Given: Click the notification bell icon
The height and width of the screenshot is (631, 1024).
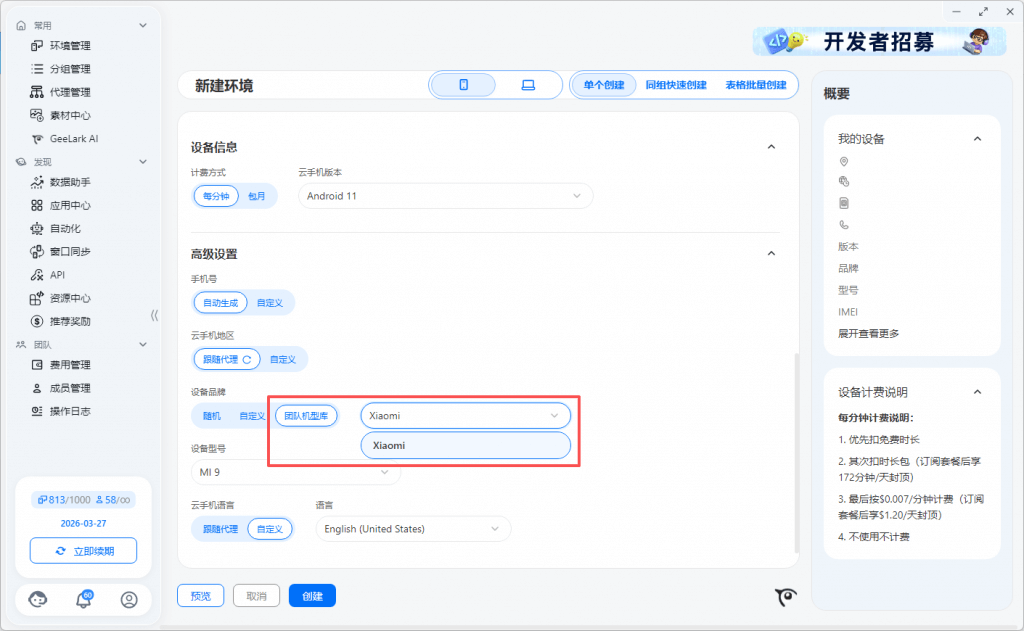Looking at the screenshot, I should pos(84,600).
